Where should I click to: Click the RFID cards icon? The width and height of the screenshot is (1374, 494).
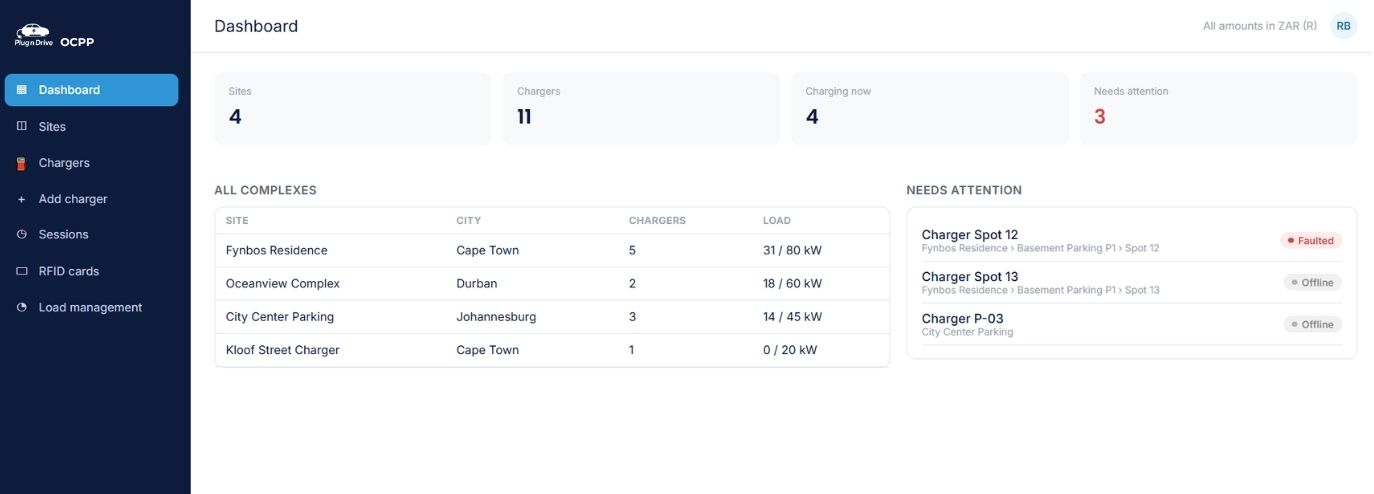(22, 271)
